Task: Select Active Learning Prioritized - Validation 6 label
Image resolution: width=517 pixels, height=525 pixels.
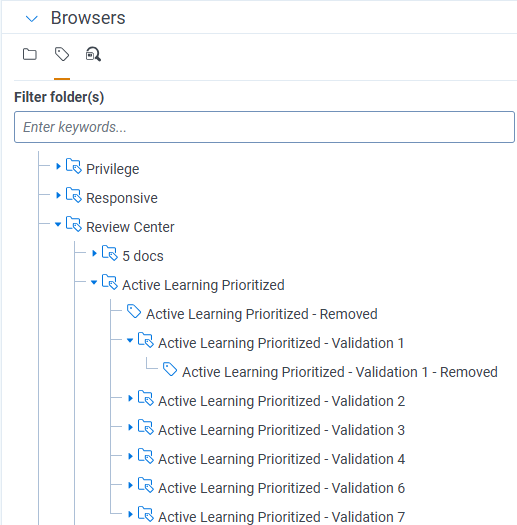Action: tap(282, 488)
